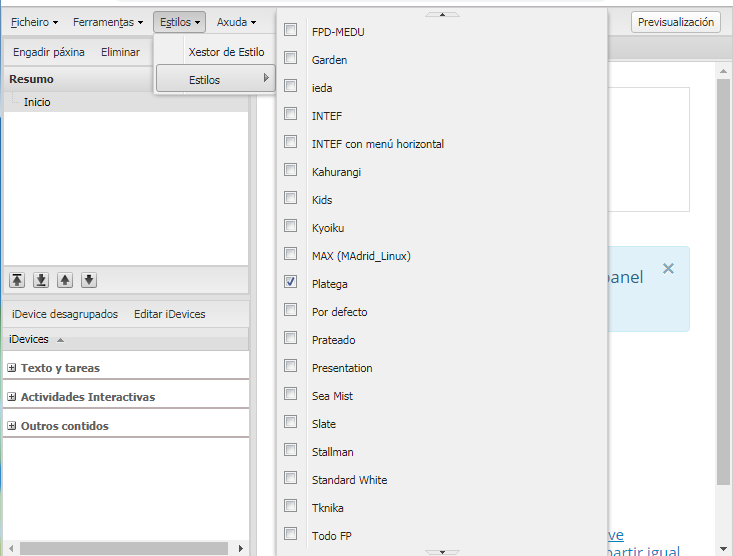This screenshot has height=556, width=733.
Task: Expand the Actividades Interactivas group
Action: (12, 397)
